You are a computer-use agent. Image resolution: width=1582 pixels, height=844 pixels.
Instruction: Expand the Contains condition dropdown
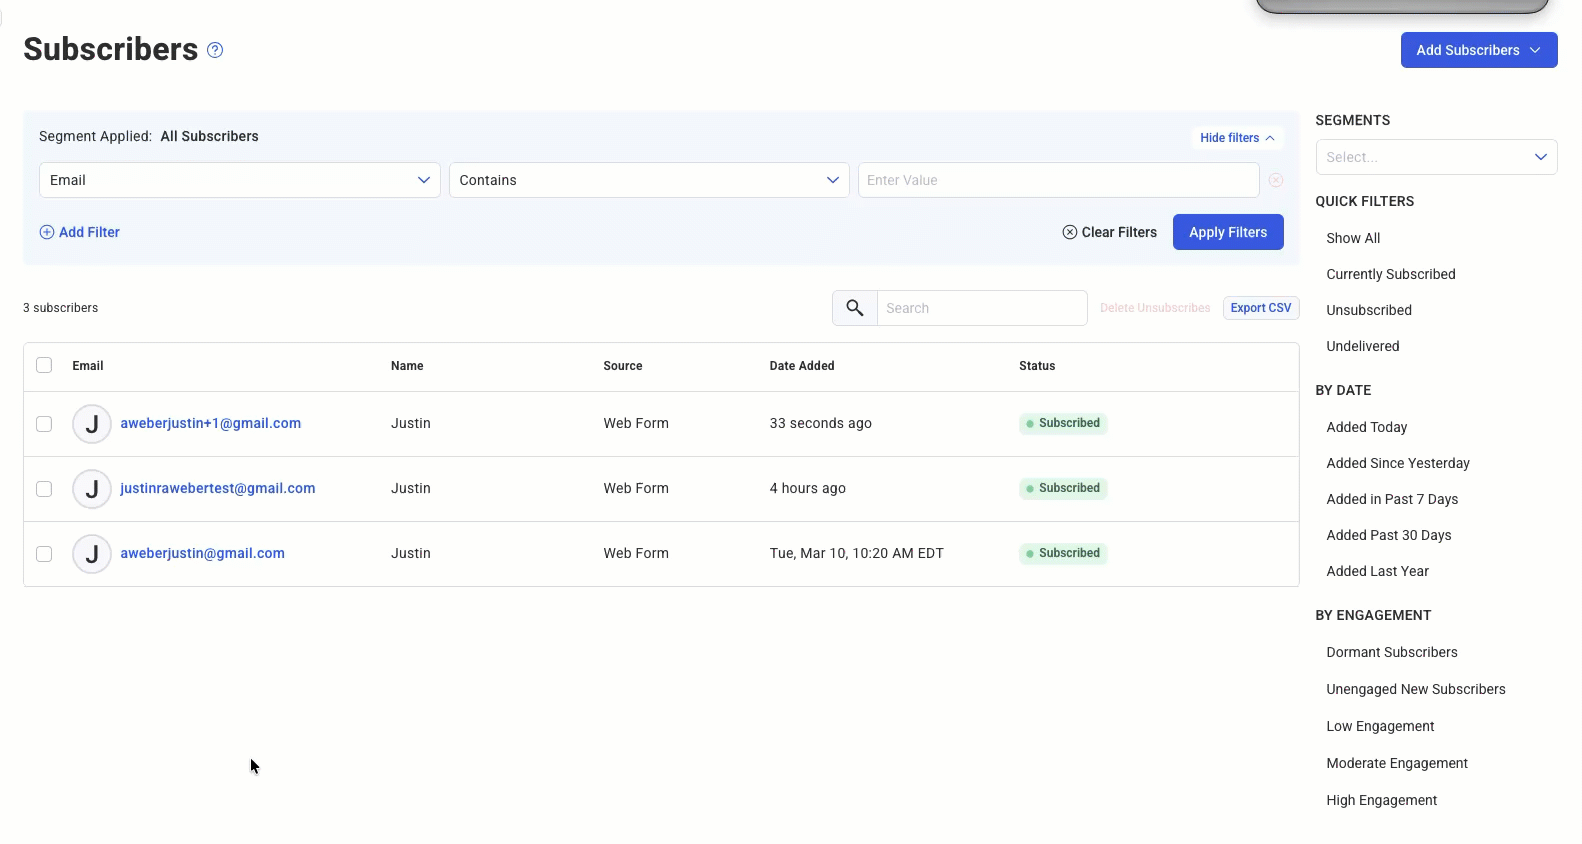click(x=648, y=180)
